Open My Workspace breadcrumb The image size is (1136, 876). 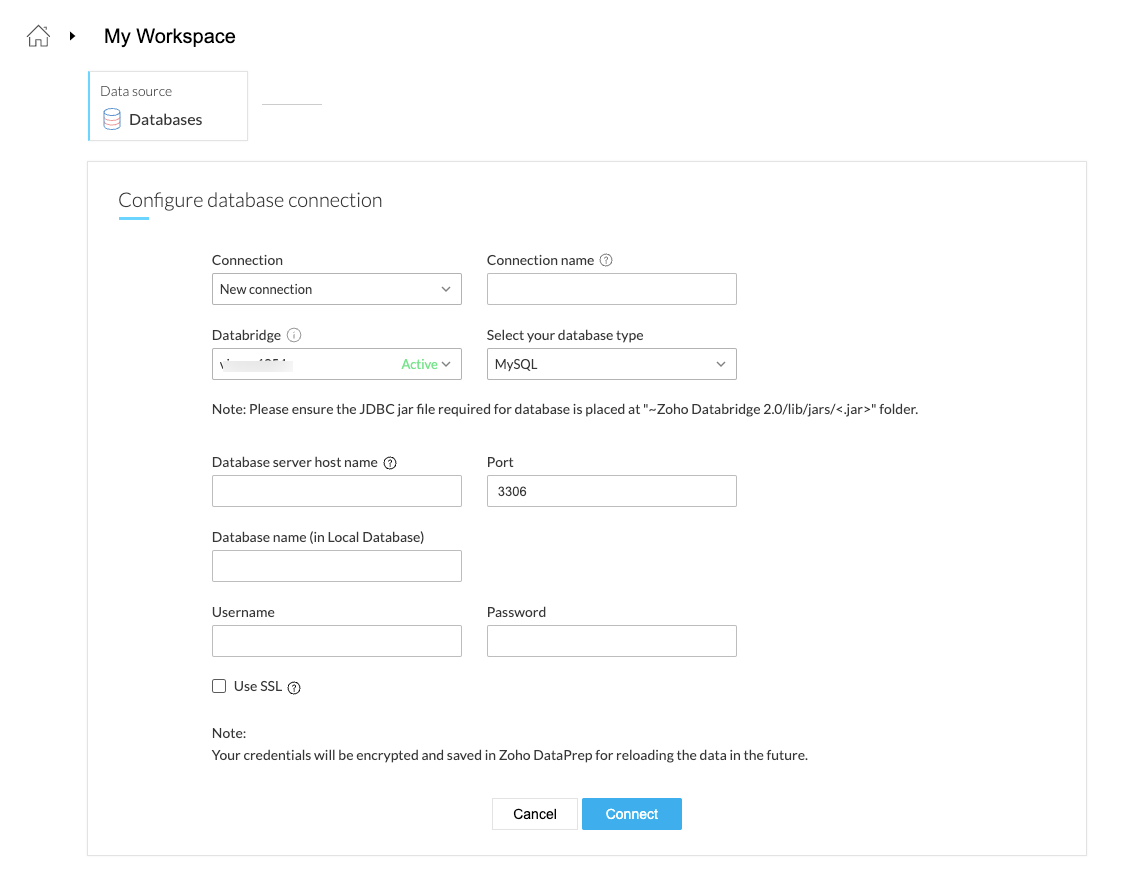tap(170, 37)
